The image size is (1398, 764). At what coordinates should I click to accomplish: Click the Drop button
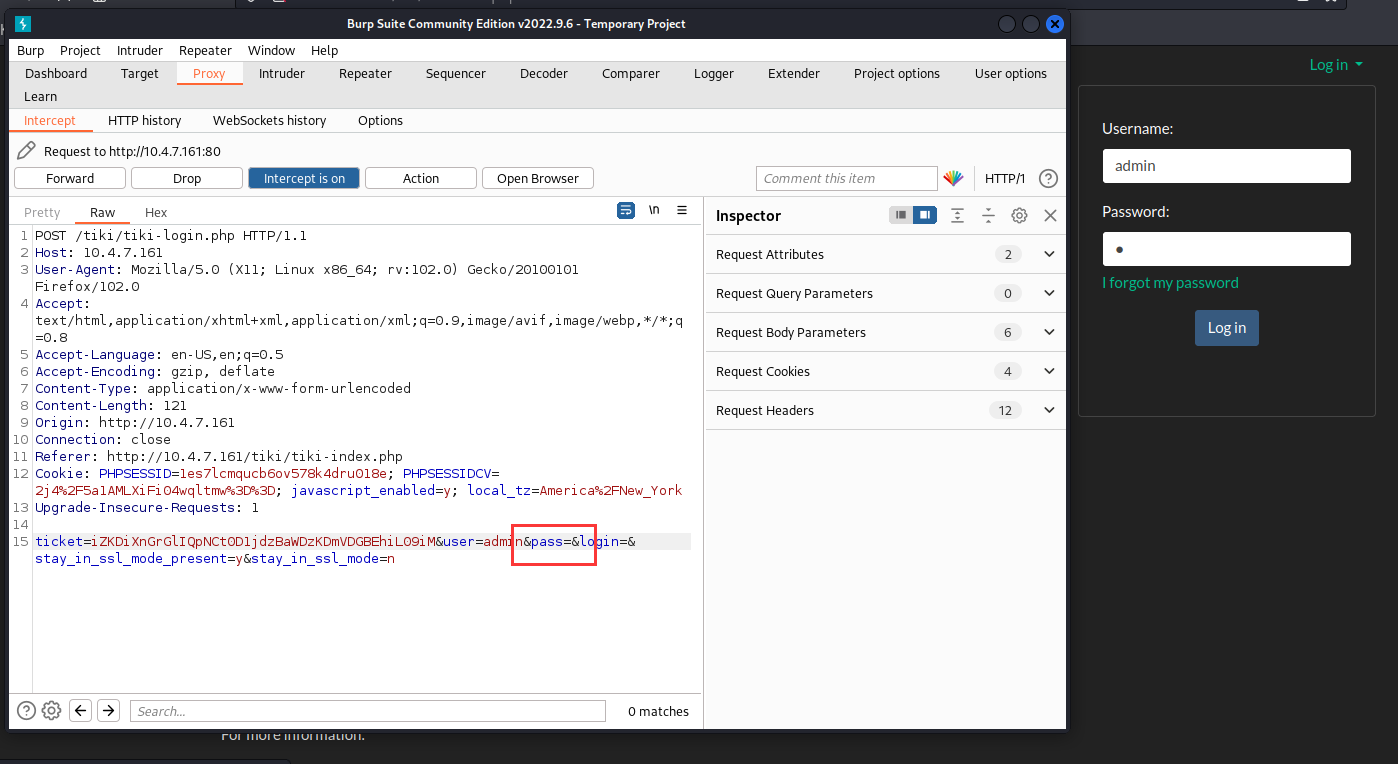[x=187, y=178]
